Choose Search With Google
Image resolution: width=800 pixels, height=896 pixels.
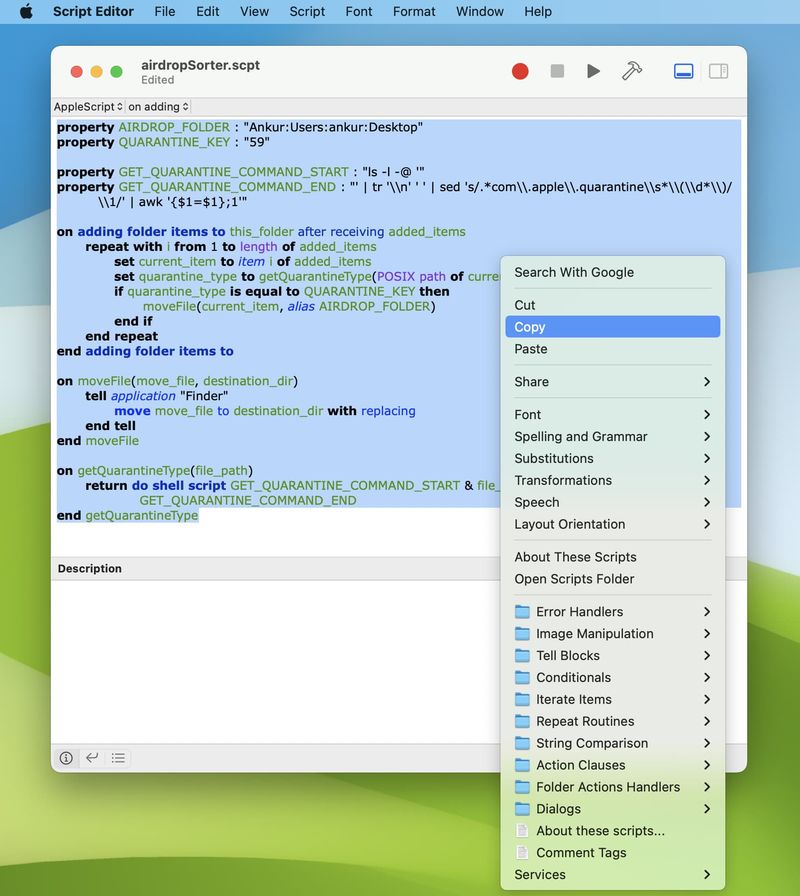tap(613, 272)
